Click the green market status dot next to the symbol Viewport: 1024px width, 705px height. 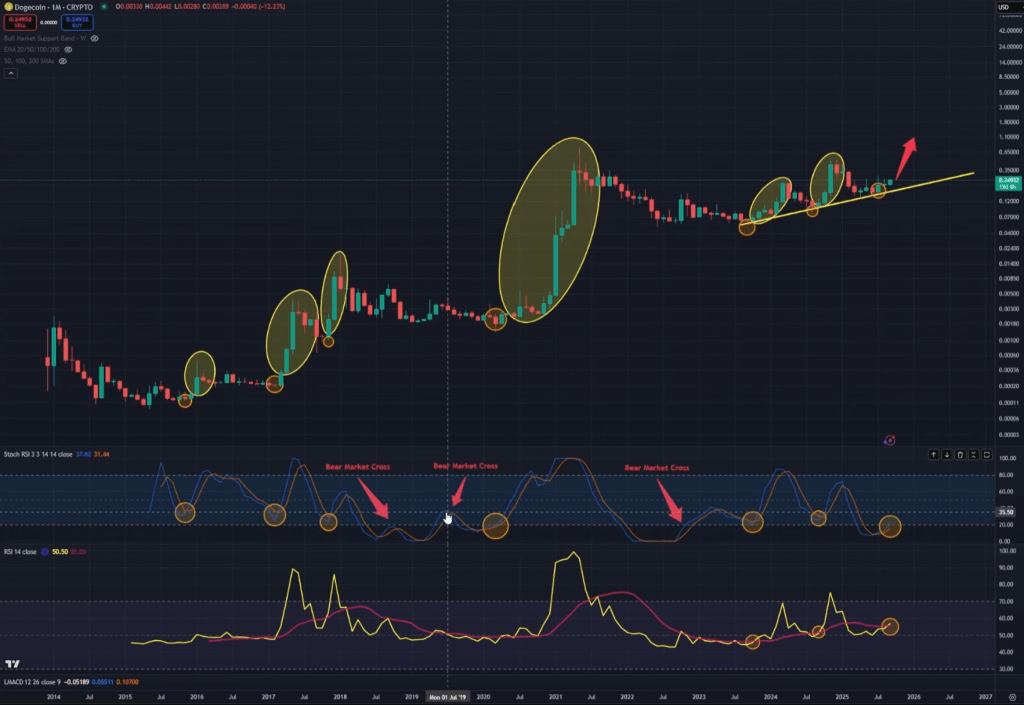104,7
